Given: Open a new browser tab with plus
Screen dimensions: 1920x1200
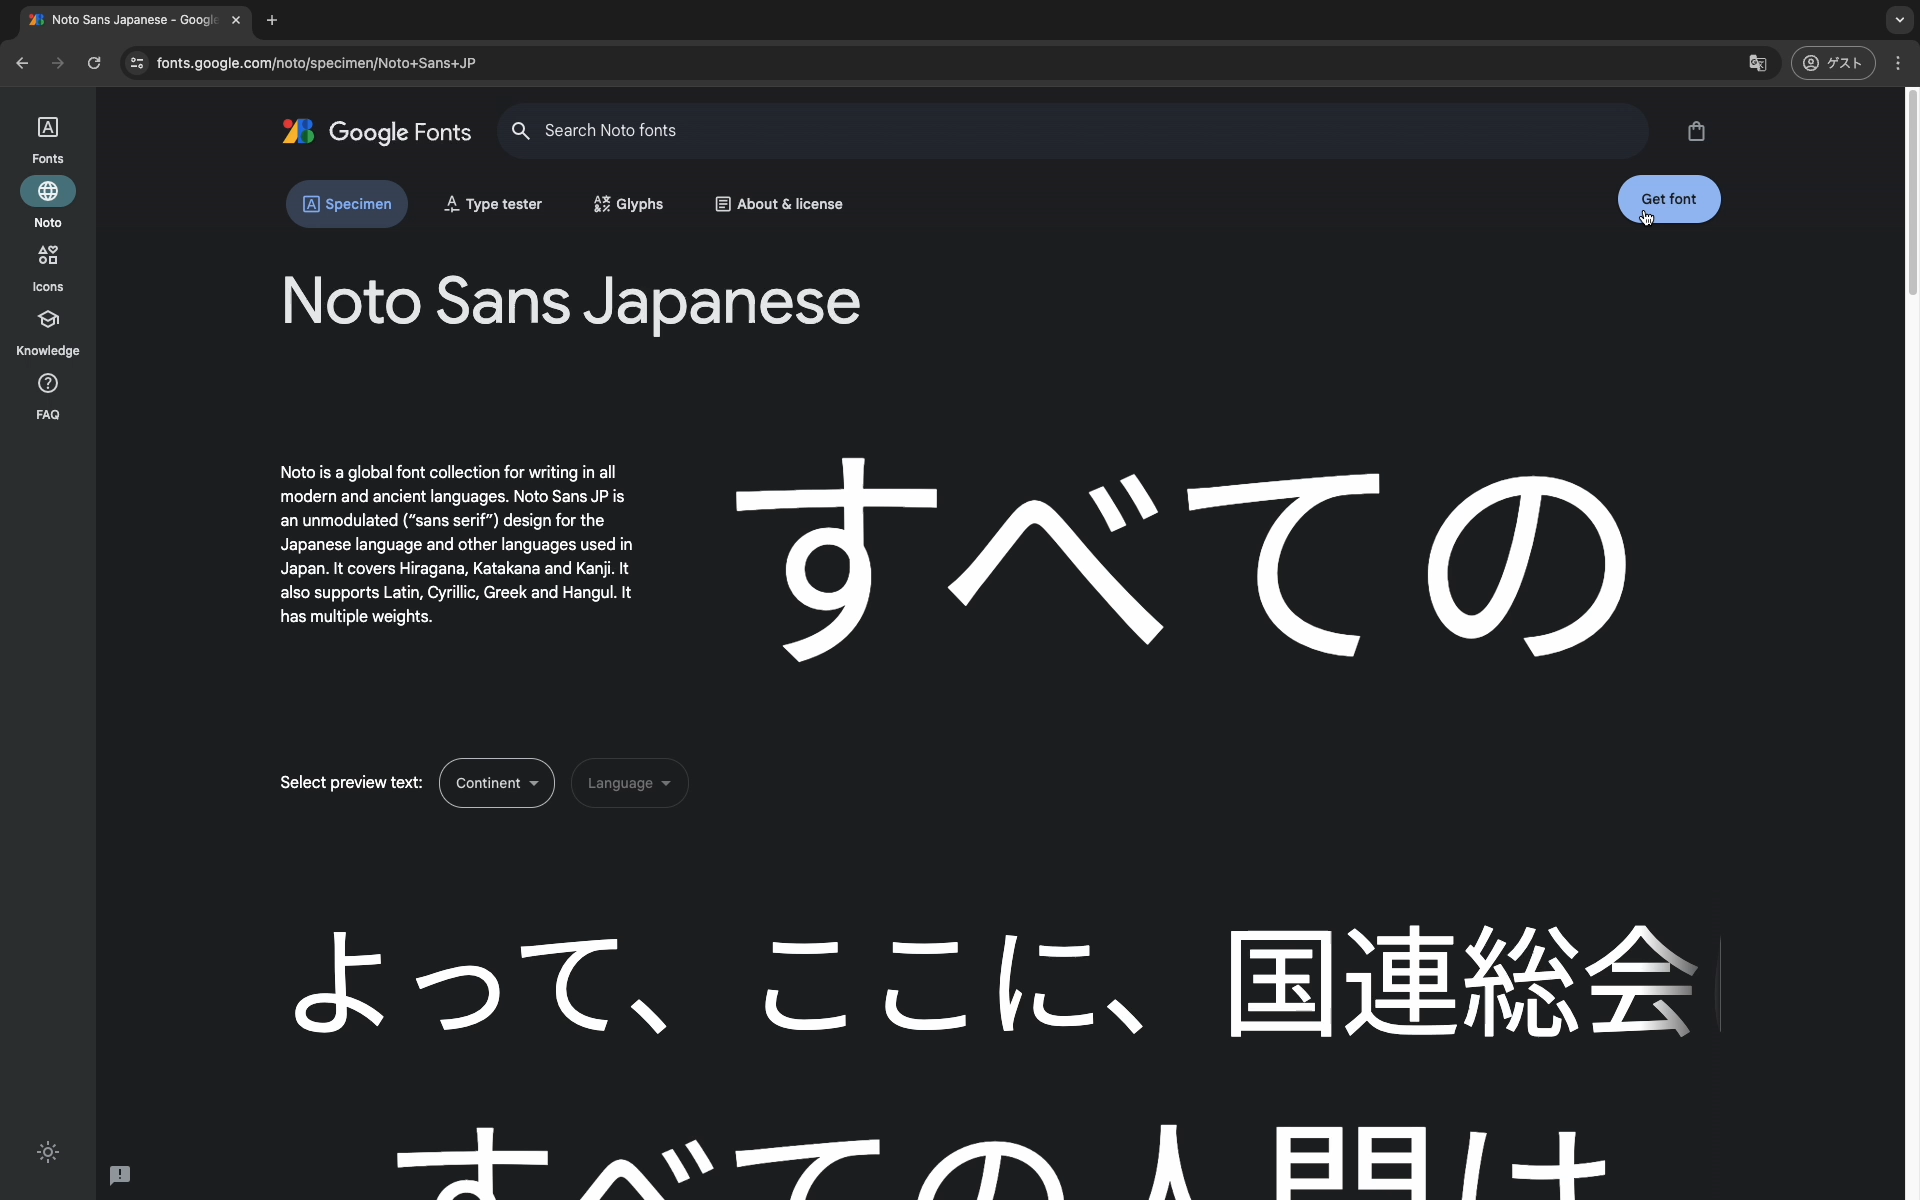Looking at the screenshot, I should click(272, 20).
